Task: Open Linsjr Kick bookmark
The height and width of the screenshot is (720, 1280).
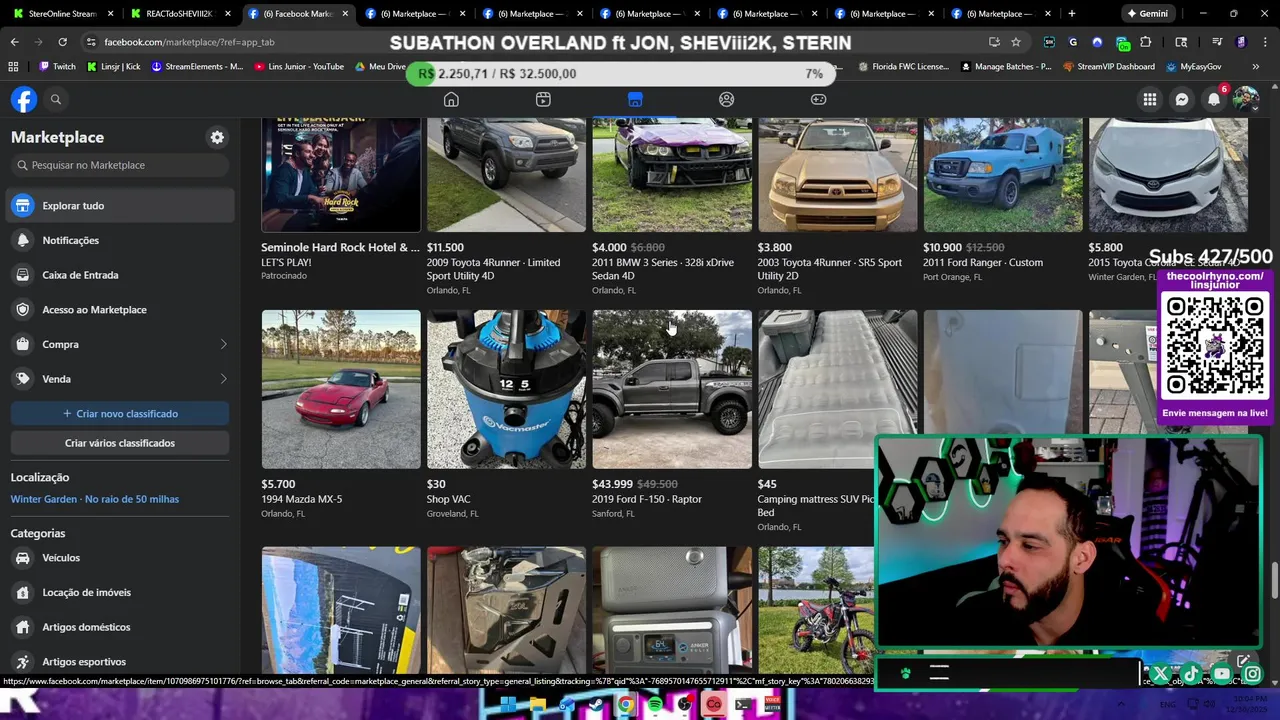Action: pyautogui.click(x=113, y=66)
